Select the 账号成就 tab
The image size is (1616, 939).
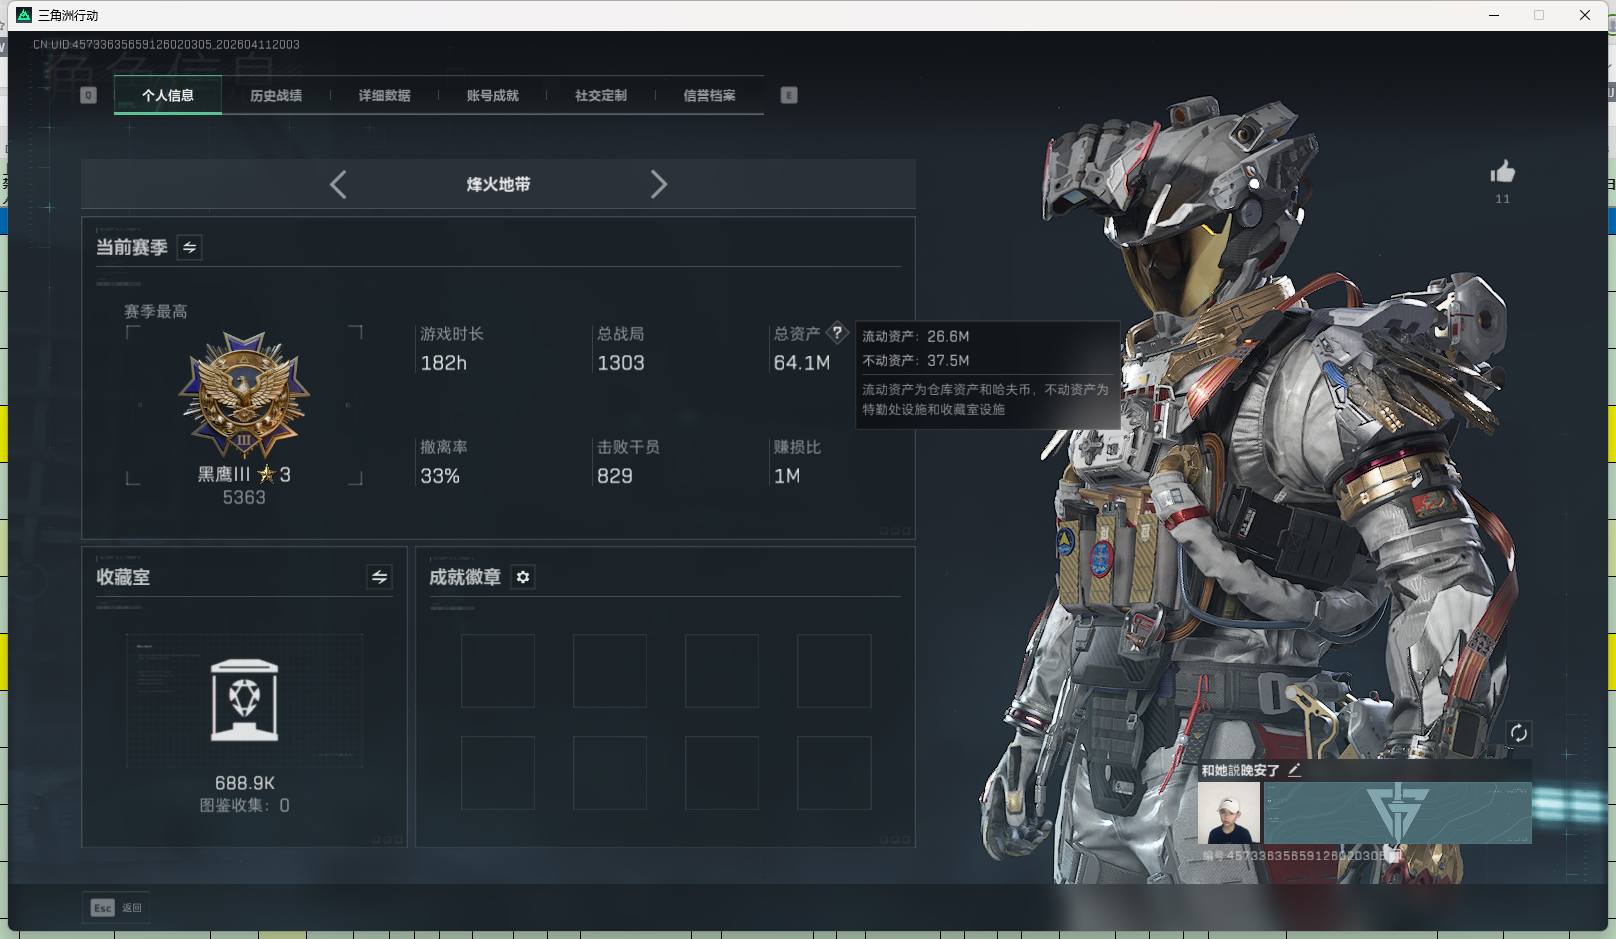coord(492,95)
